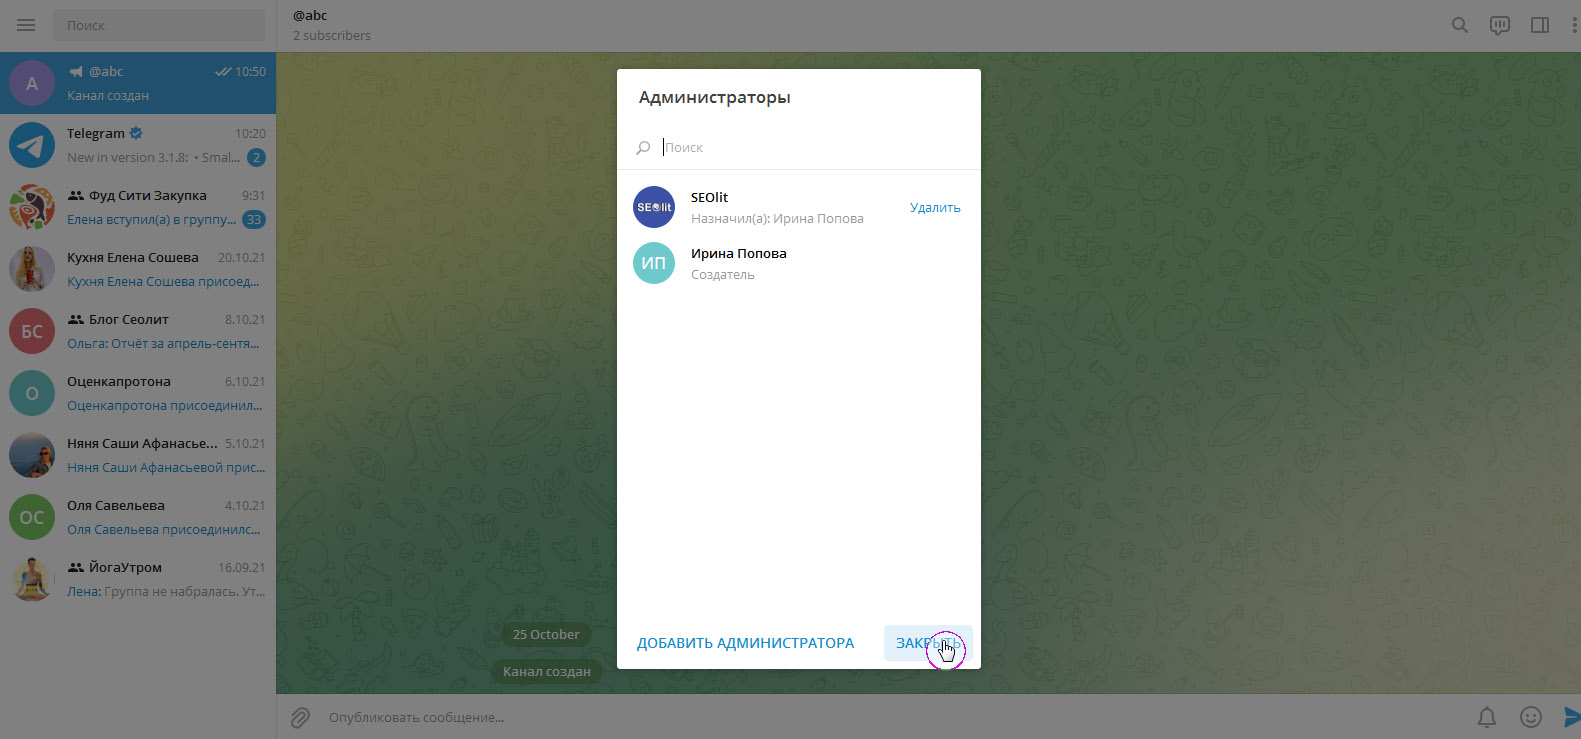1581x739 pixels.
Task: Click the send message arrow icon
Action: click(1570, 717)
